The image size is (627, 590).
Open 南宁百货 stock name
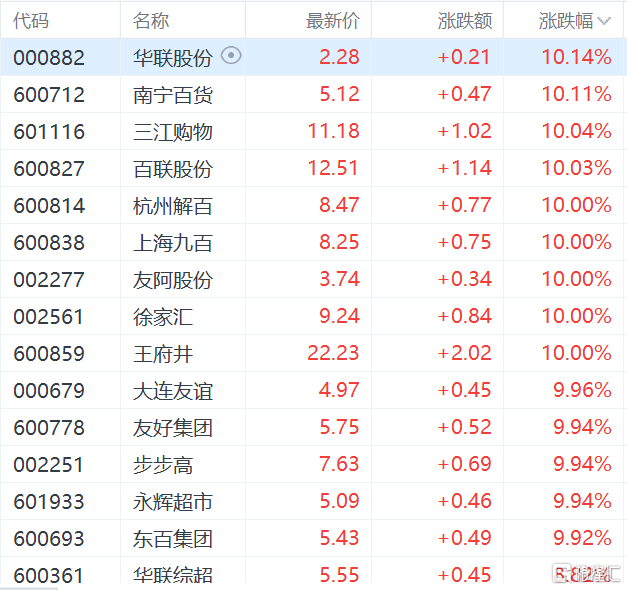[x=172, y=95]
